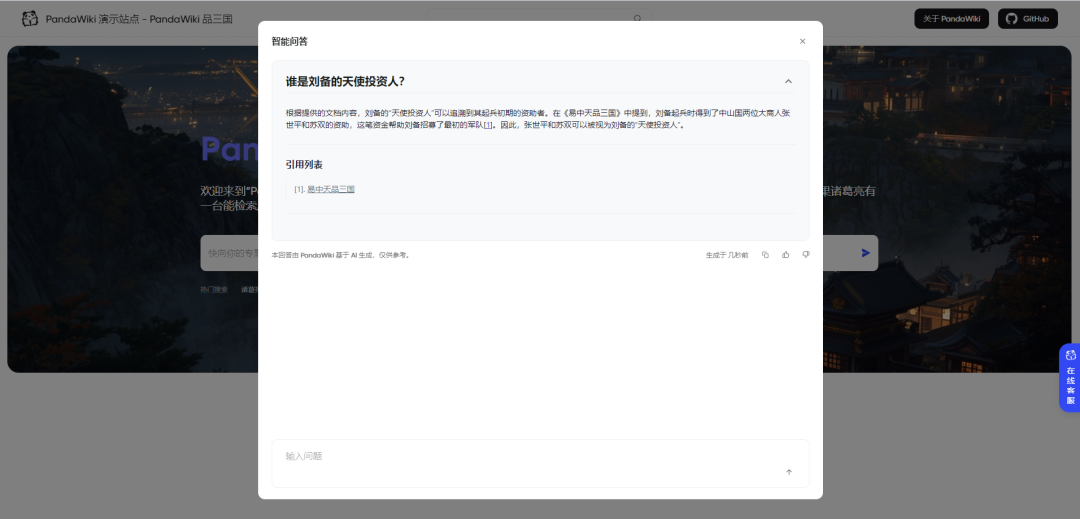The height and width of the screenshot is (519, 1080).
Task: Click the inline [1] citation marker
Action: pyautogui.click(x=488, y=125)
